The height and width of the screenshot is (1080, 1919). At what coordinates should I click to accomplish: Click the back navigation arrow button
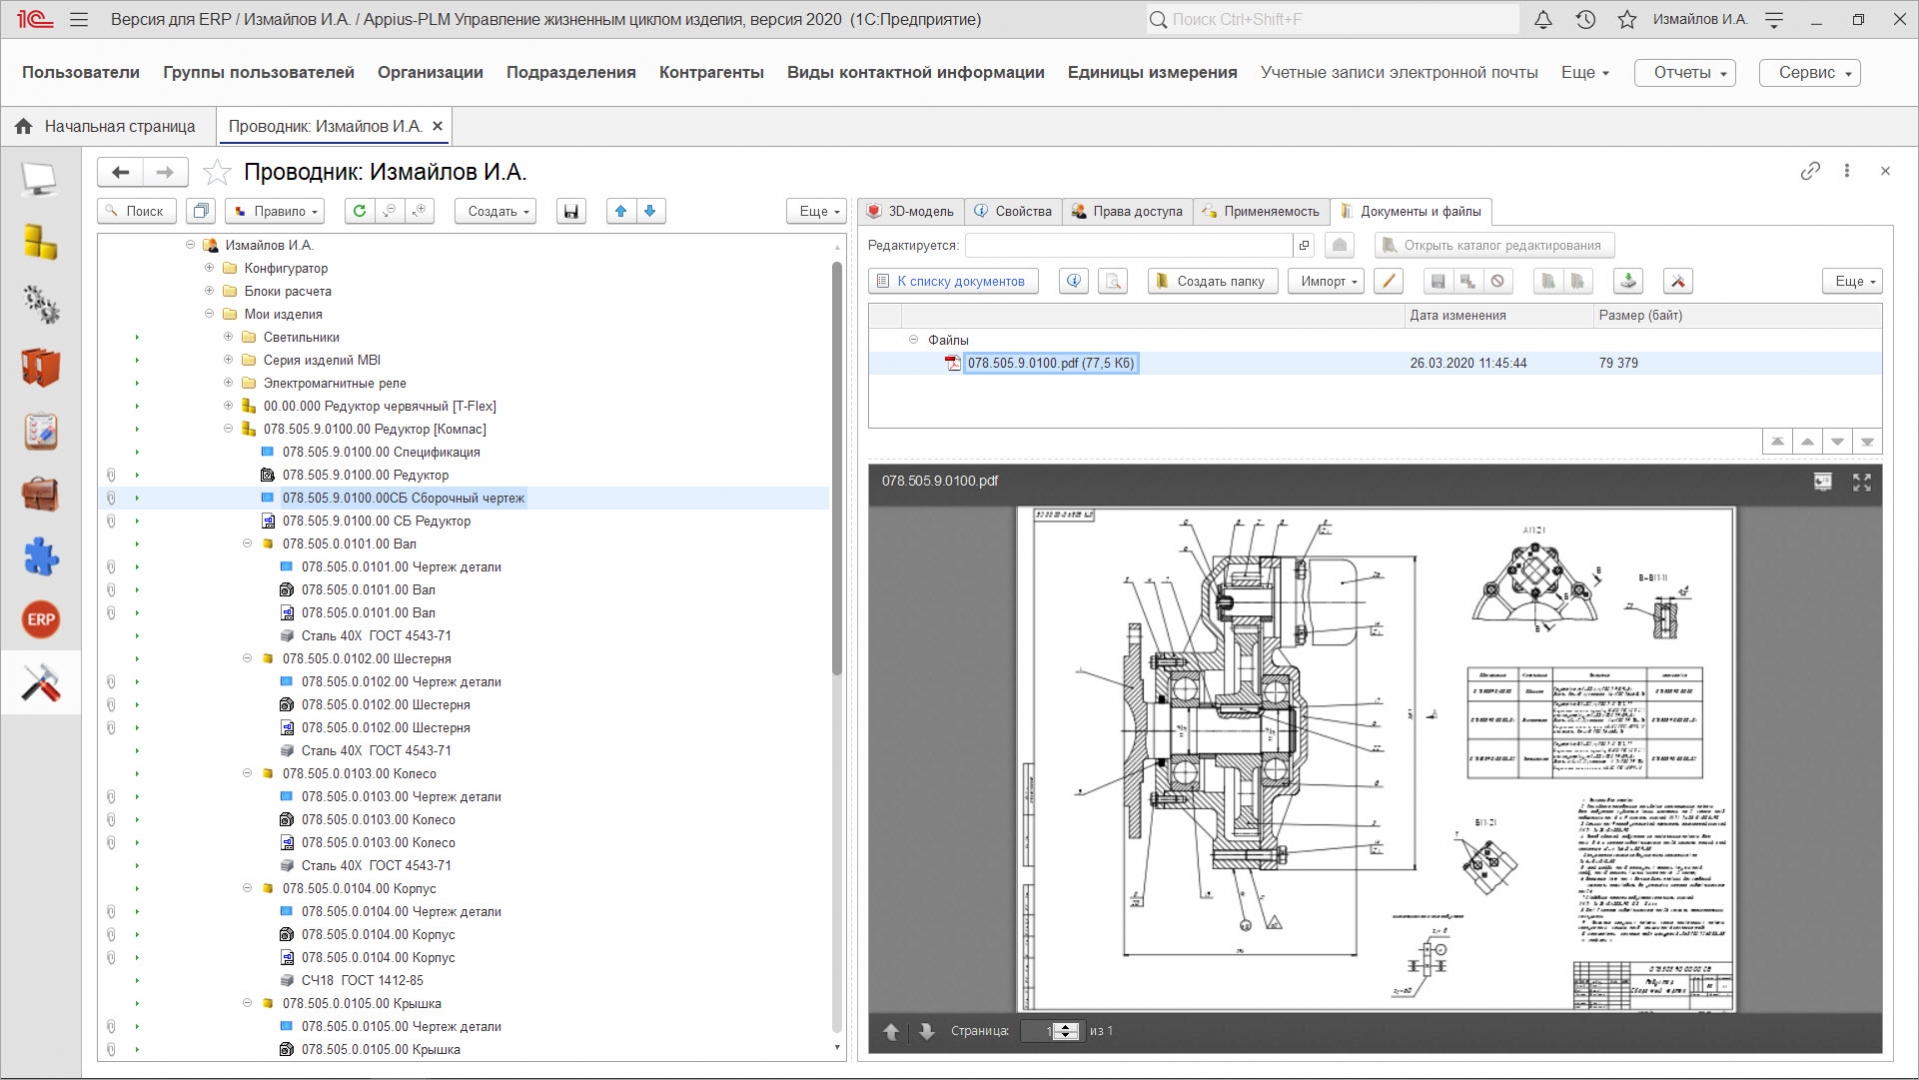pyautogui.click(x=121, y=172)
